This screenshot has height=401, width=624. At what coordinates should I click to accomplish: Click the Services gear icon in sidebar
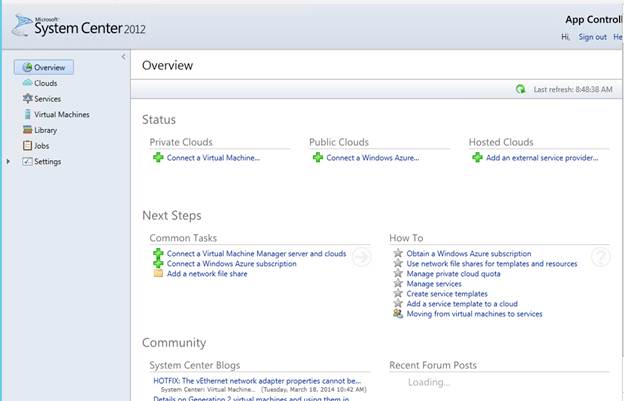pyautogui.click(x=27, y=98)
